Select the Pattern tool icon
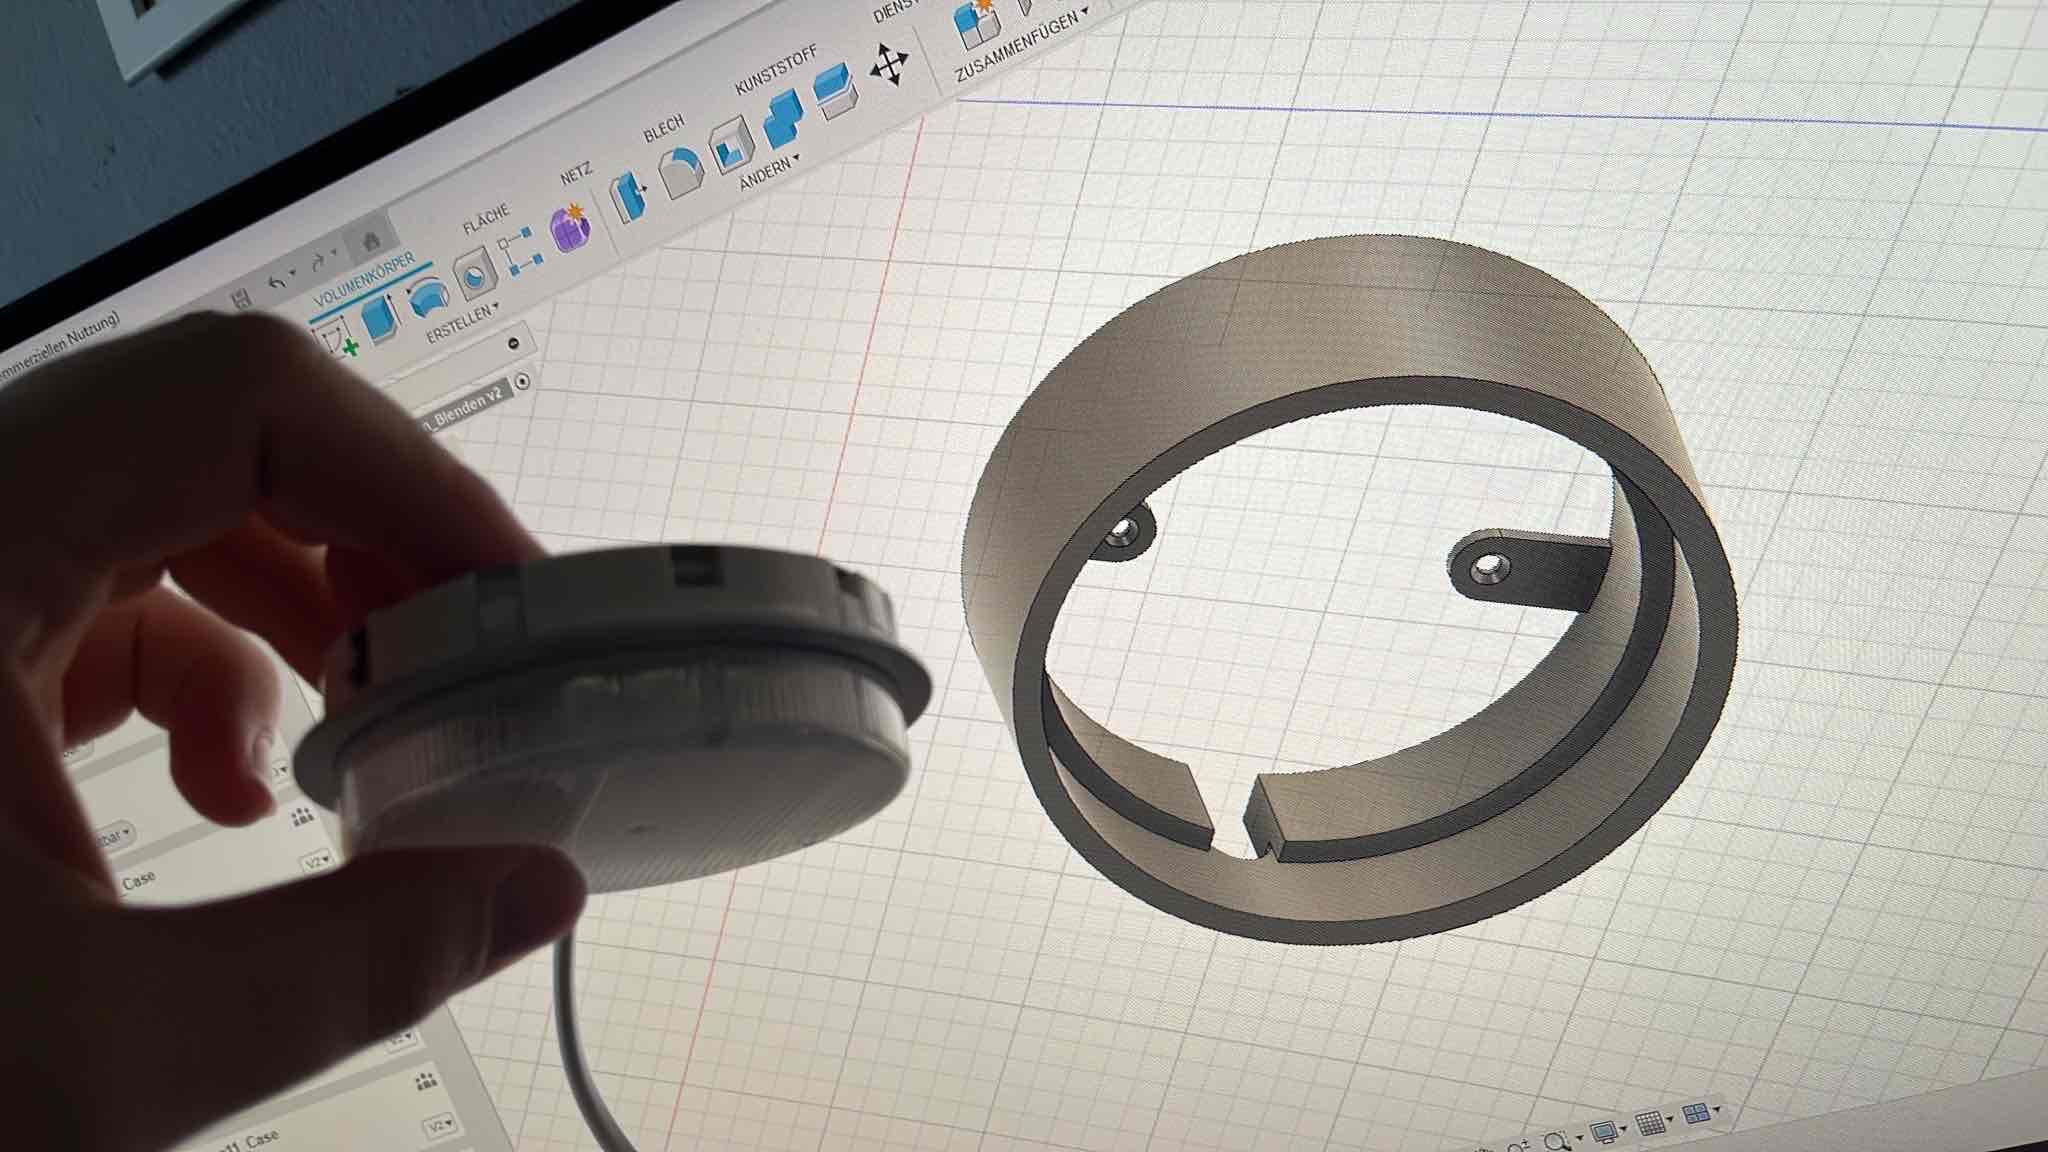This screenshot has height=1152, width=2048. [x=520, y=250]
